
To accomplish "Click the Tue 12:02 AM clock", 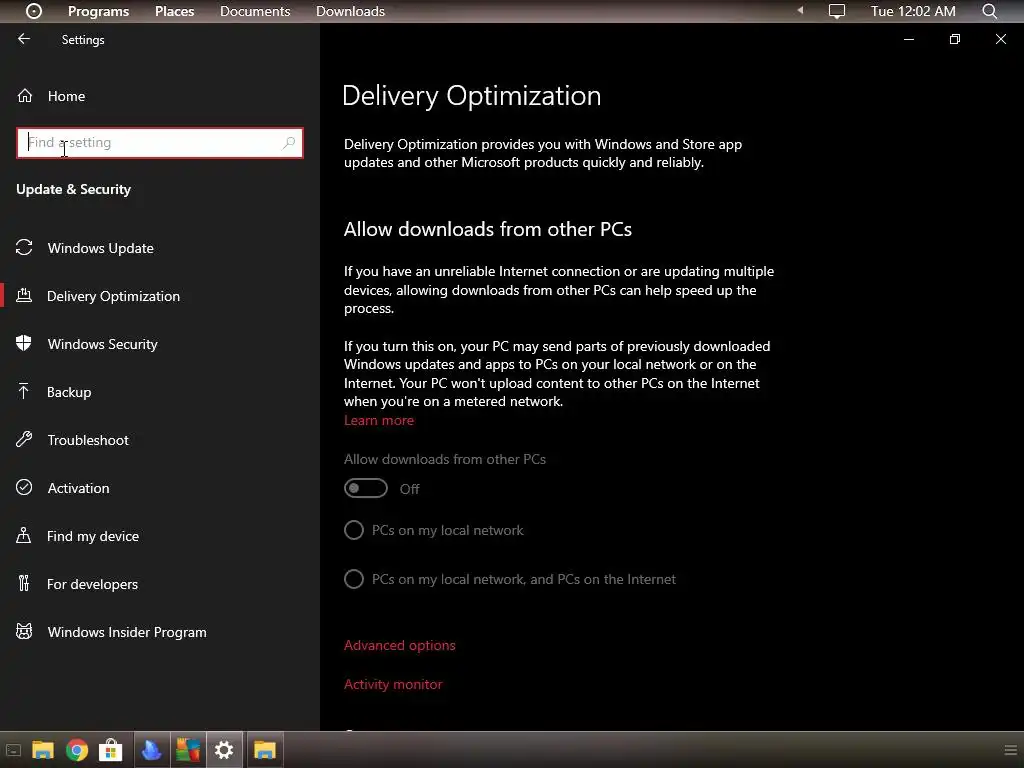I will coord(913,11).
